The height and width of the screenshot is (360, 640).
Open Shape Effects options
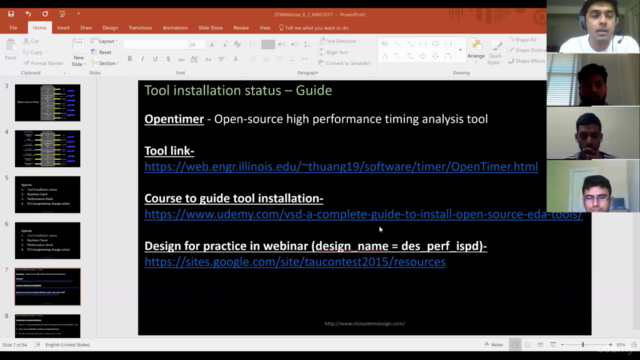point(527,61)
